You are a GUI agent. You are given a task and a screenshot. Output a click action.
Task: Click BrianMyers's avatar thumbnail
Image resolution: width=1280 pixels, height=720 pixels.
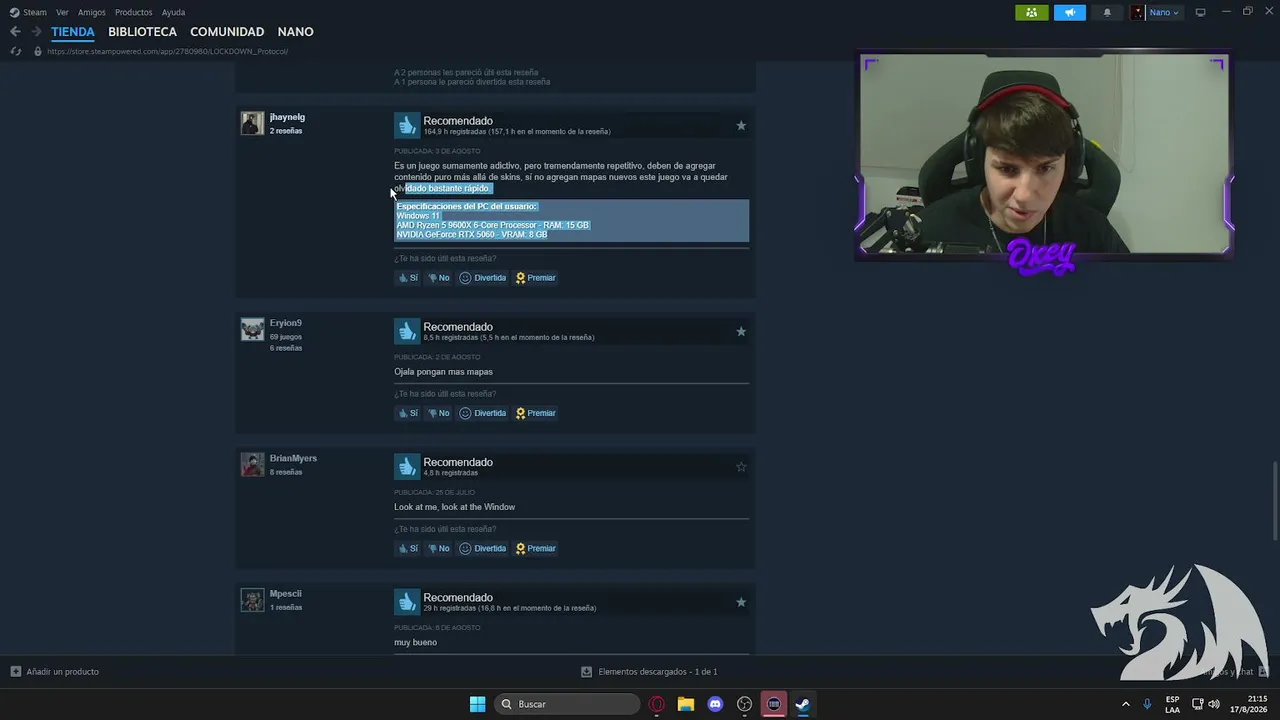point(252,464)
